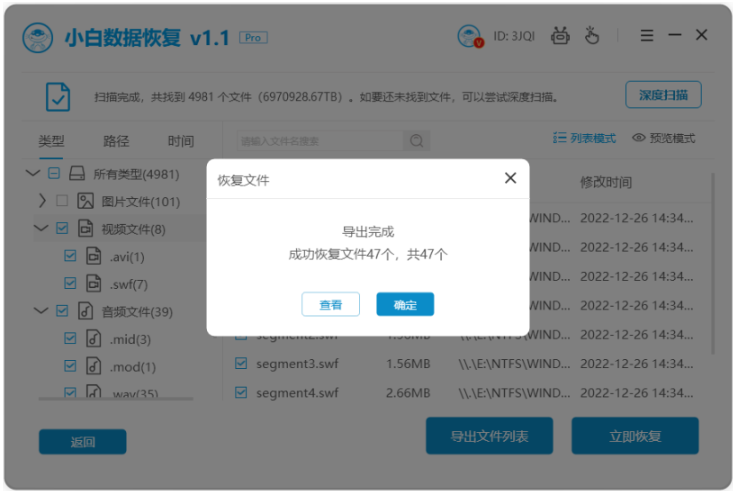The image size is (733, 494).
Task: Click the 视频文件 video type icon
Action: 86,229
